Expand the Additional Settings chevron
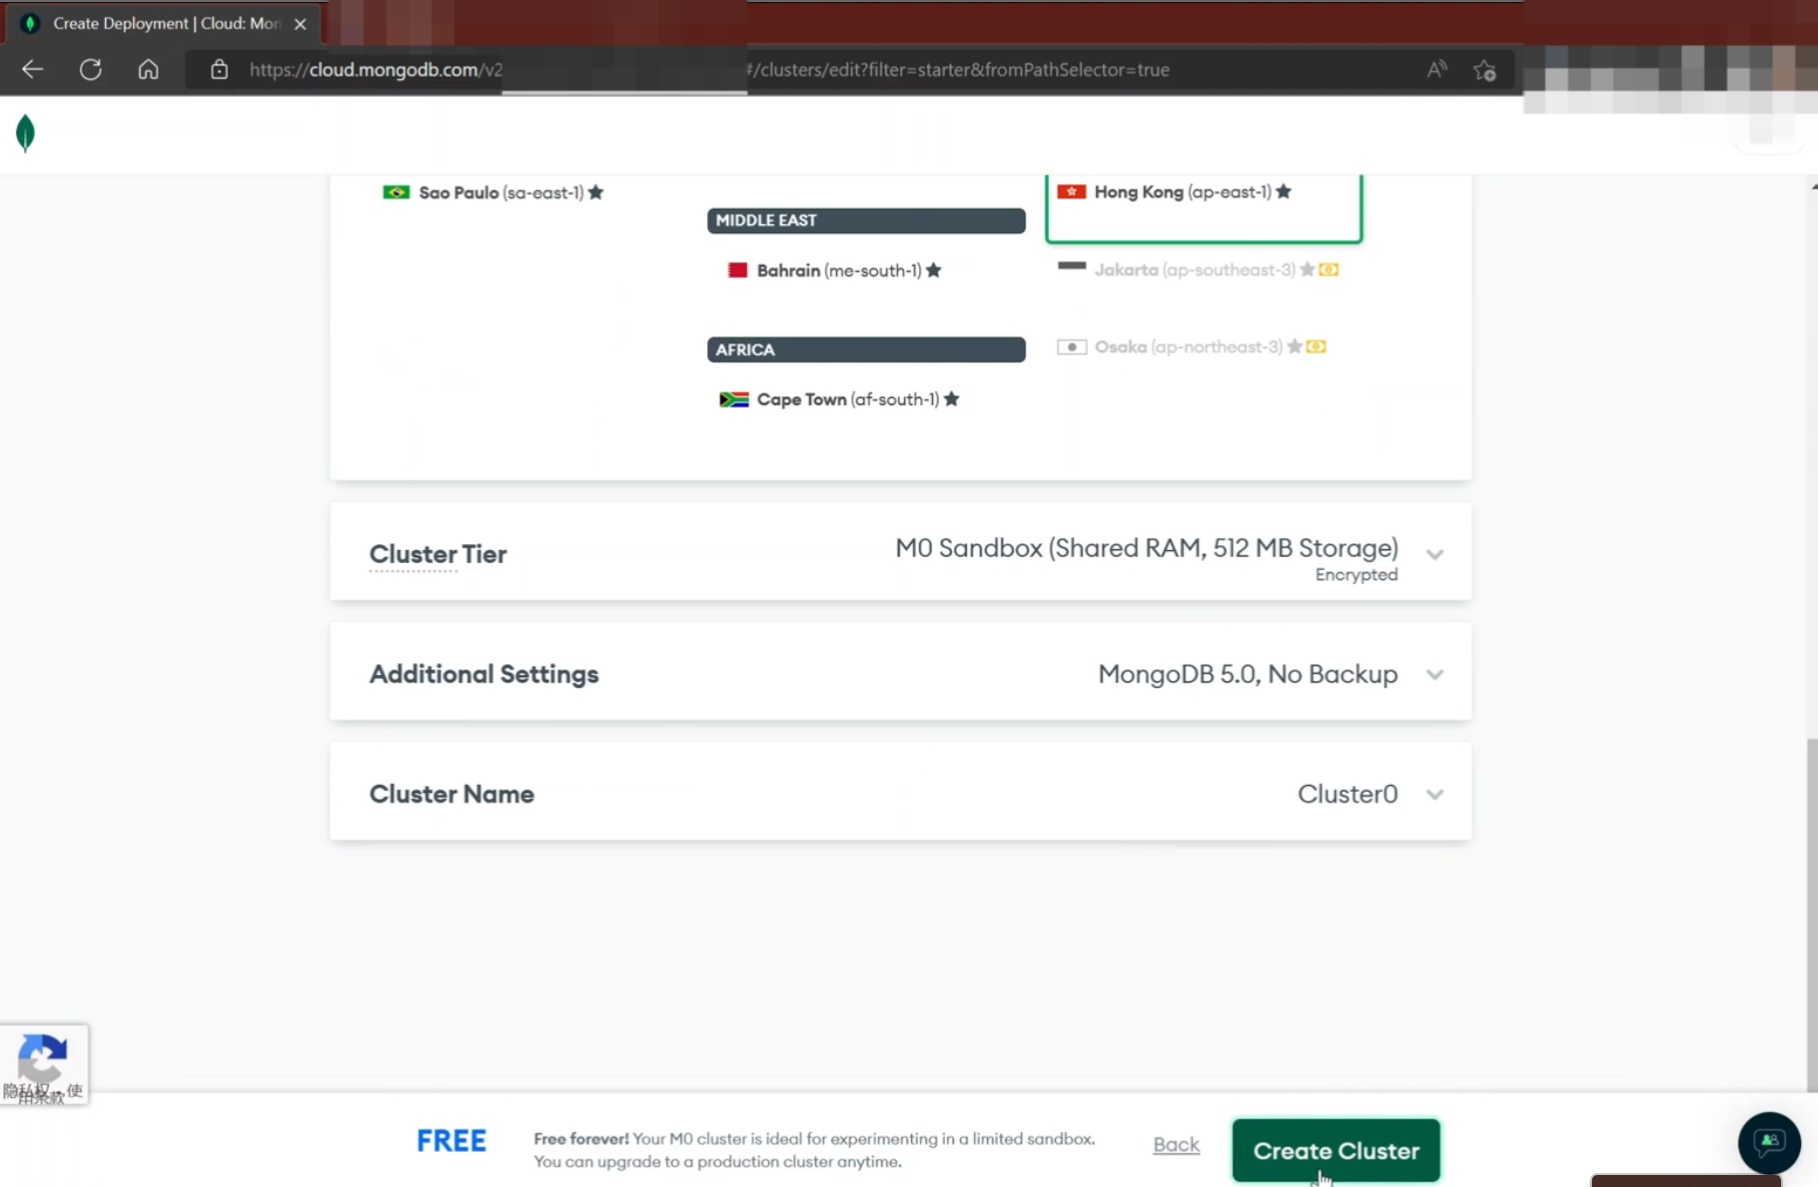The height and width of the screenshot is (1187, 1818). point(1435,674)
